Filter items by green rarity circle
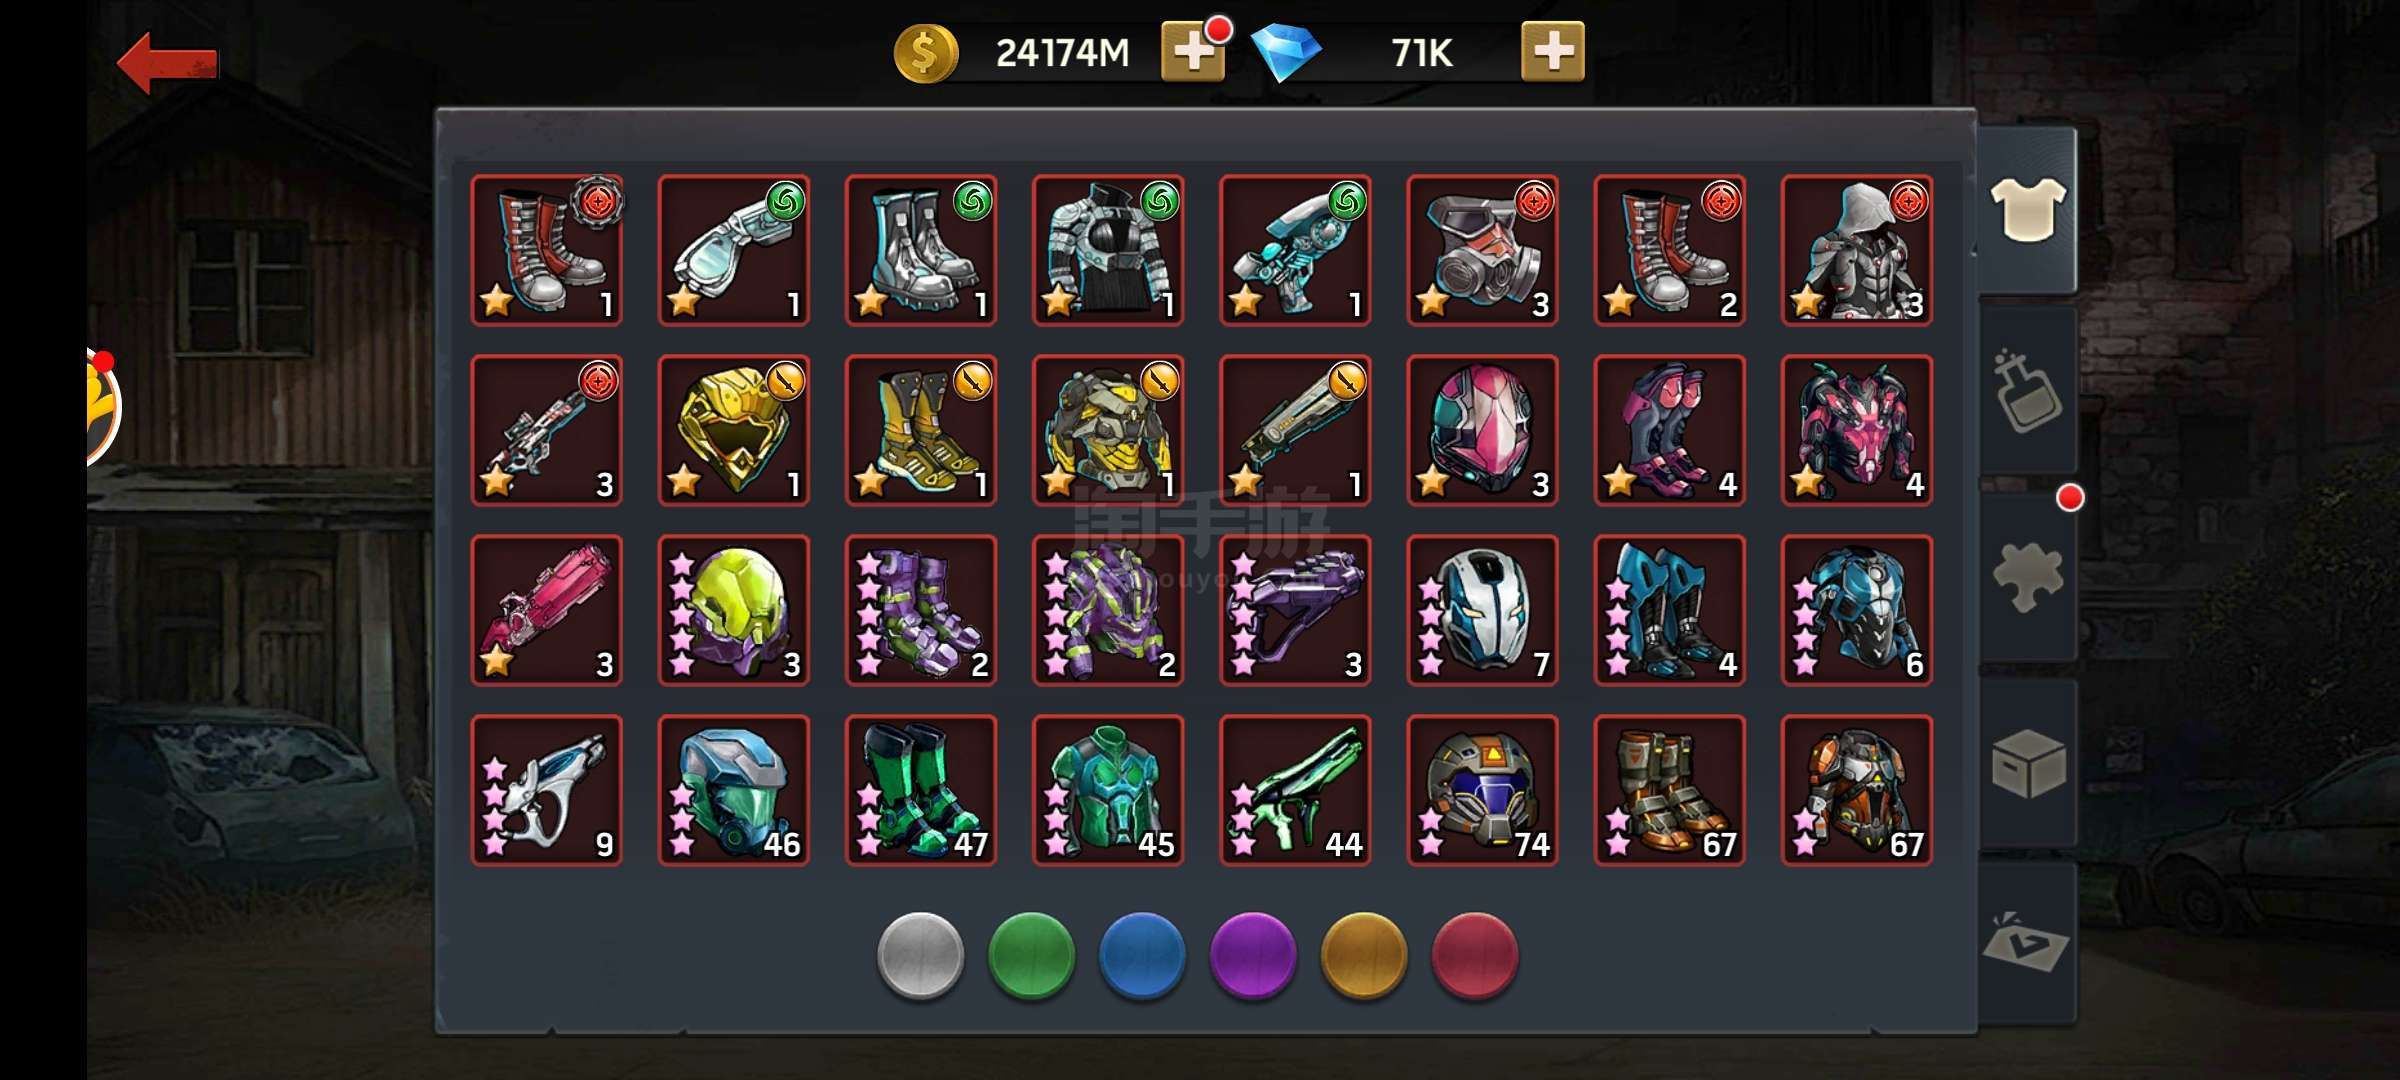 click(x=1031, y=956)
